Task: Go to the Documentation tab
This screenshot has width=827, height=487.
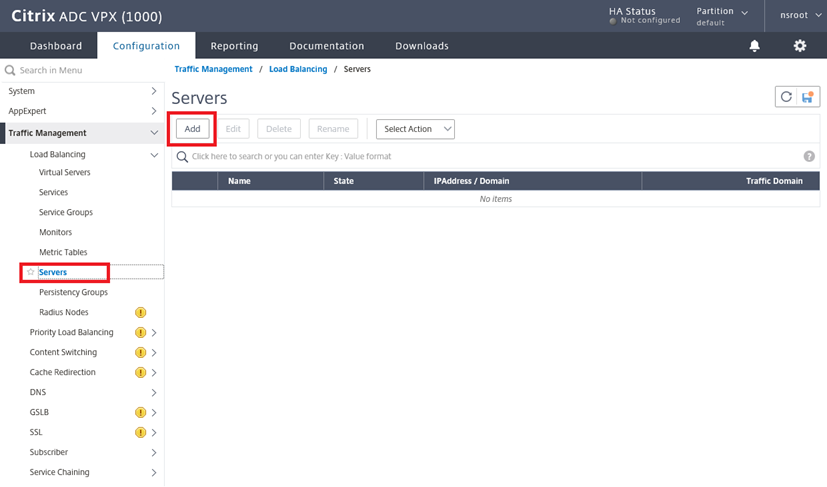Action: click(x=326, y=46)
